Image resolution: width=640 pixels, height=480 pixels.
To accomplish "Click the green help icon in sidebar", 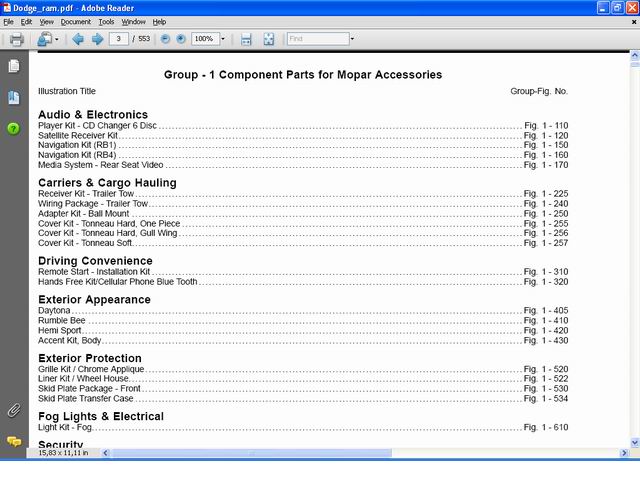I will tap(13, 129).
